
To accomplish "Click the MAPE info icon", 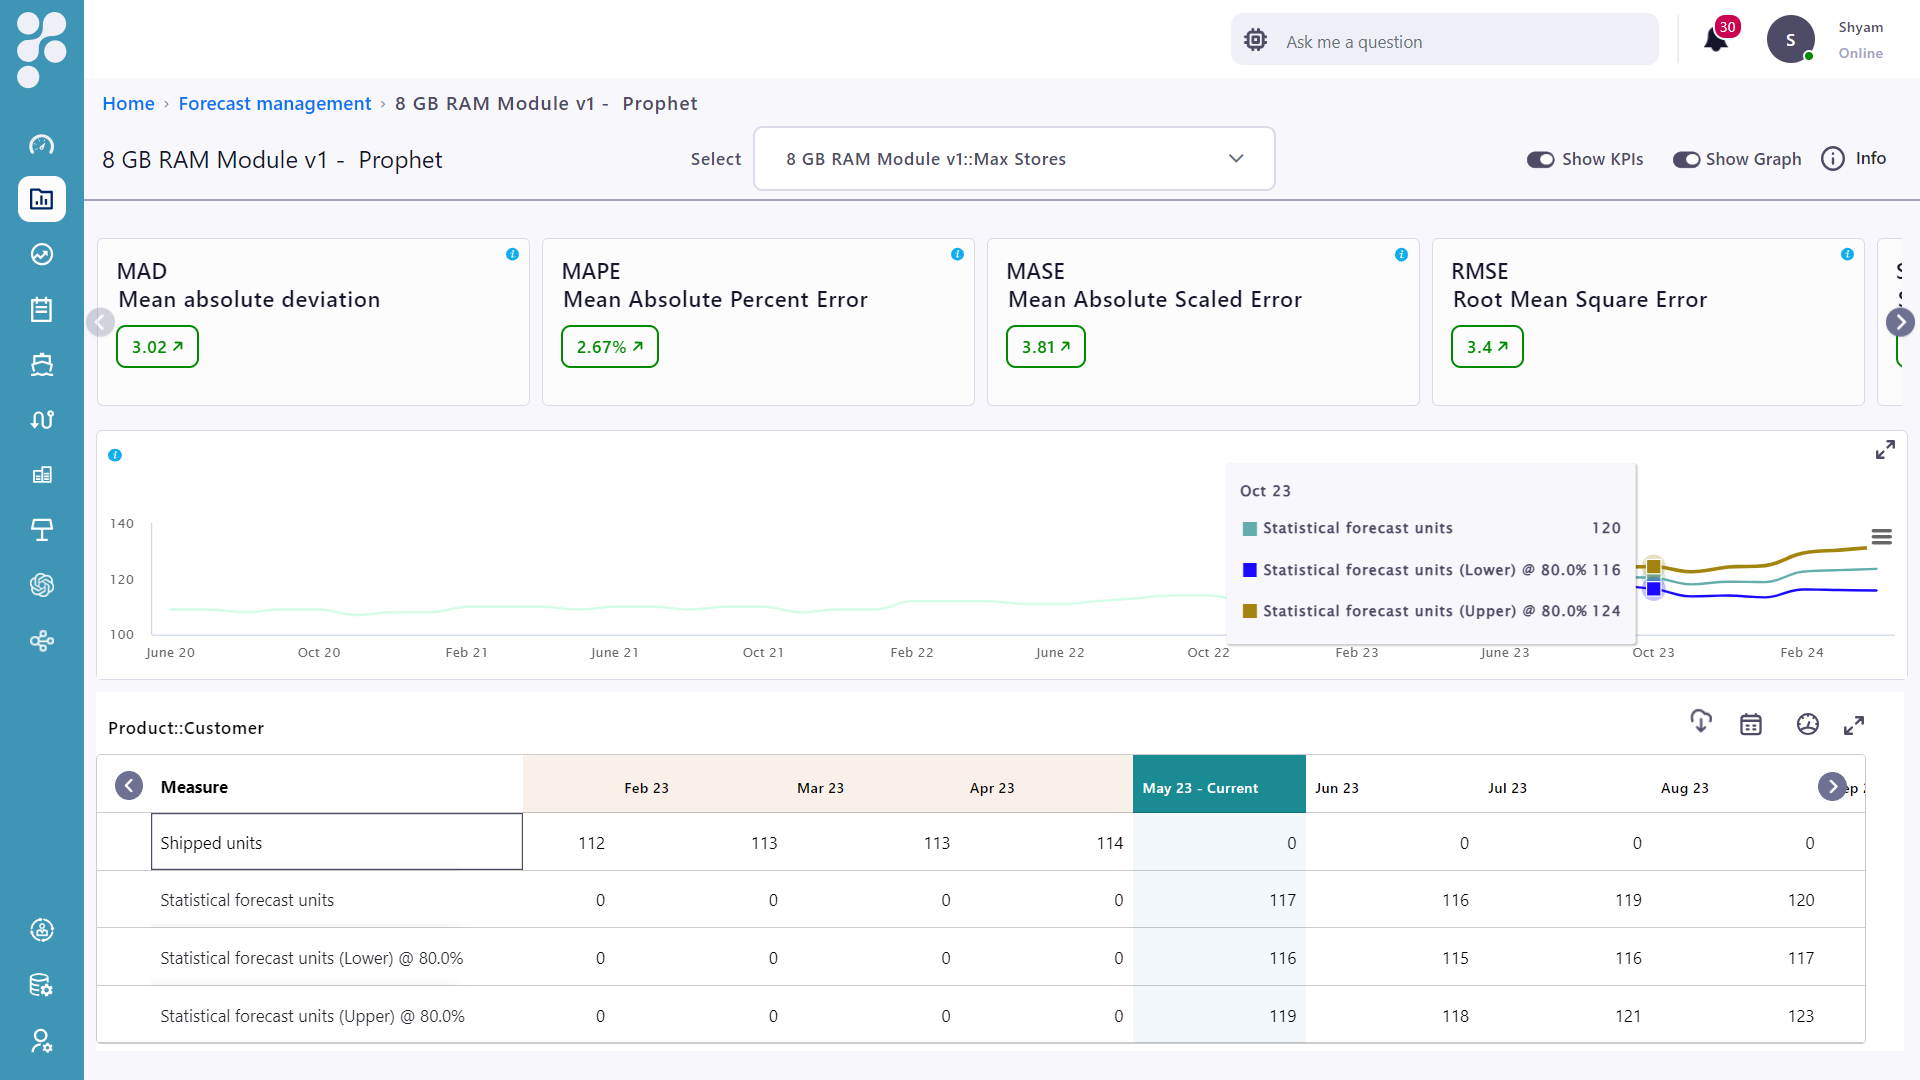I will click(957, 254).
